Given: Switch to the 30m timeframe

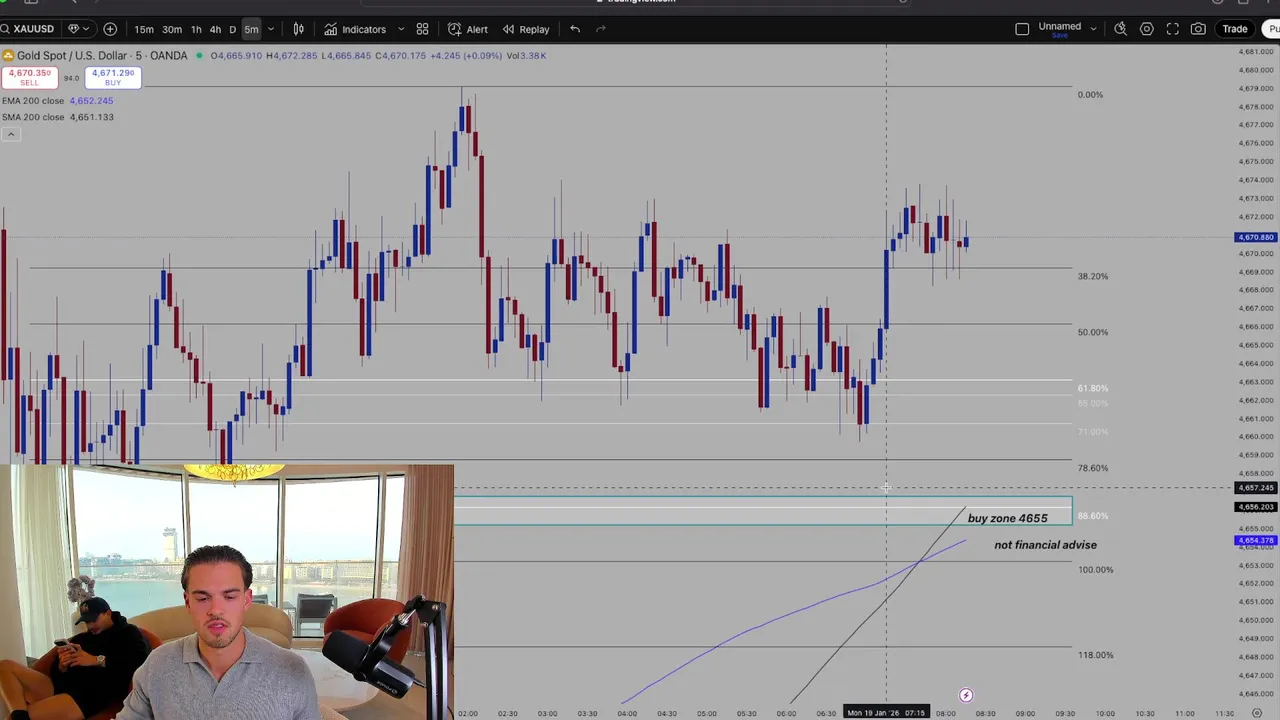Looking at the screenshot, I should coord(172,29).
